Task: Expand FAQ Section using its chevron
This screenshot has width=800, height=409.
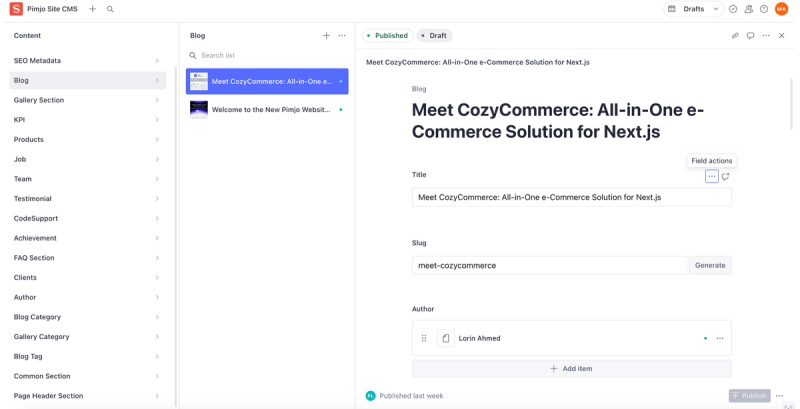Action: coord(157,258)
